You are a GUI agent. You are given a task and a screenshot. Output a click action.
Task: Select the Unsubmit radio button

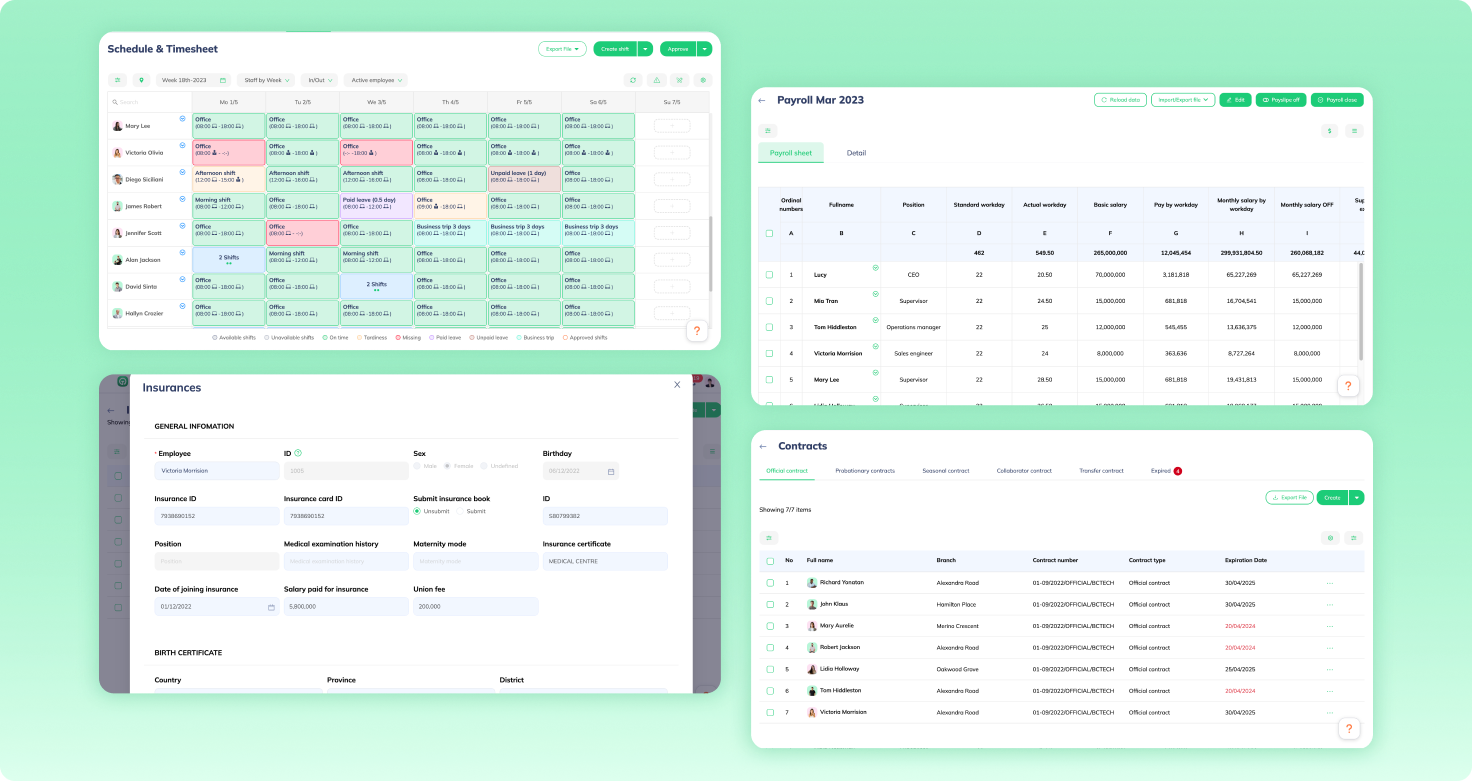(x=418, y=511)
